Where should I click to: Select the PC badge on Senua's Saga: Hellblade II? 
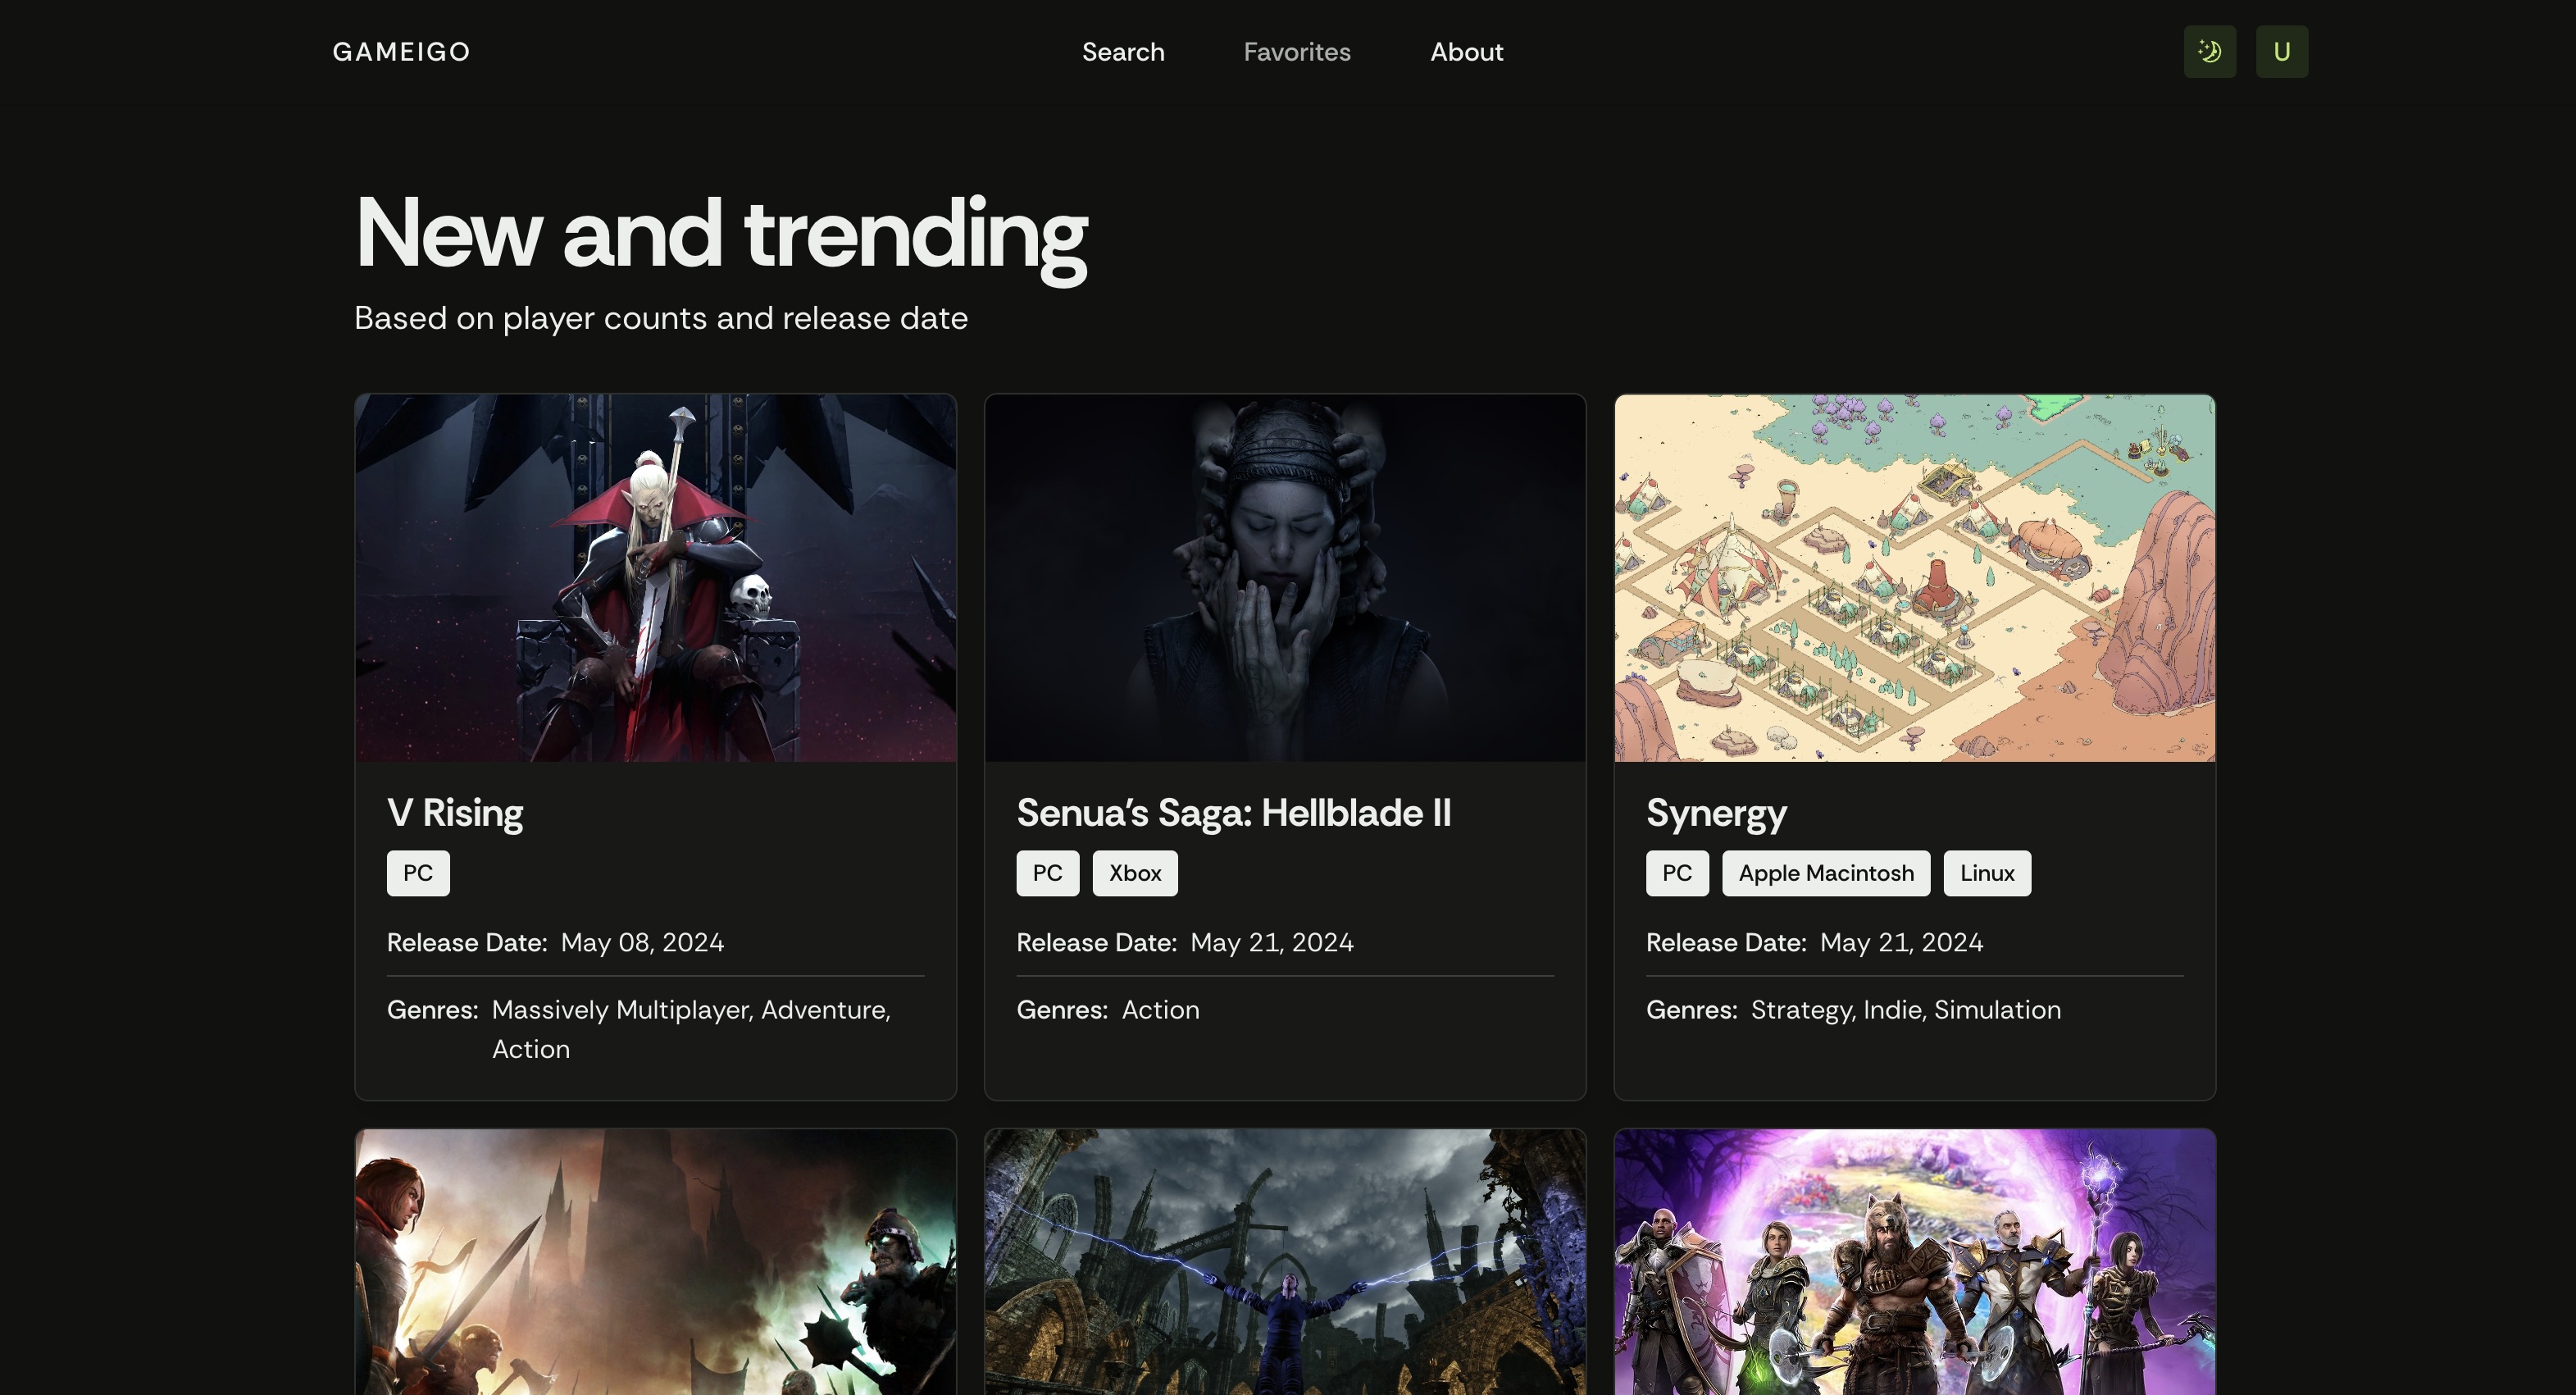(x=1047, y=872)
